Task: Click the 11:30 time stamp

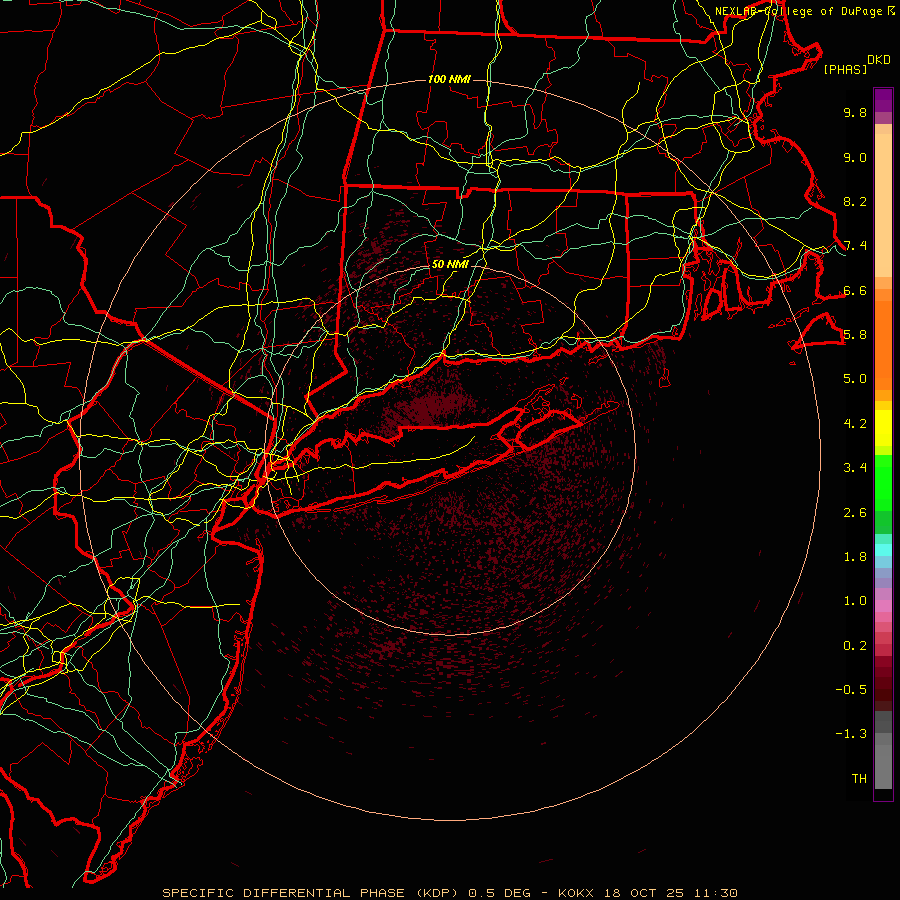Action: click(716, 893)
